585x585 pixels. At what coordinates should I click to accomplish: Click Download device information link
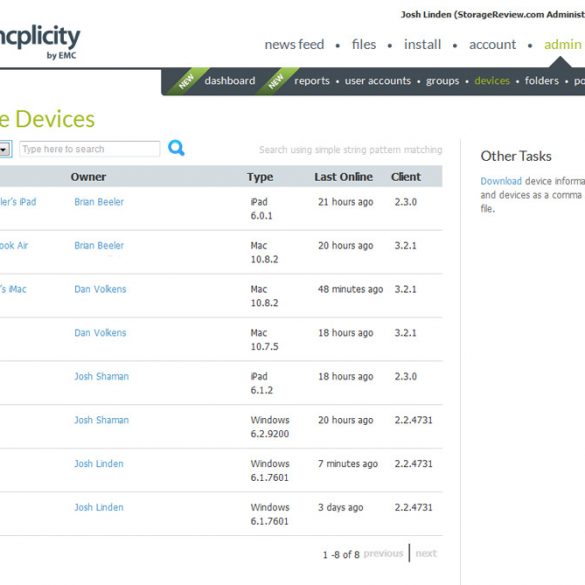(x=501, y=181)
